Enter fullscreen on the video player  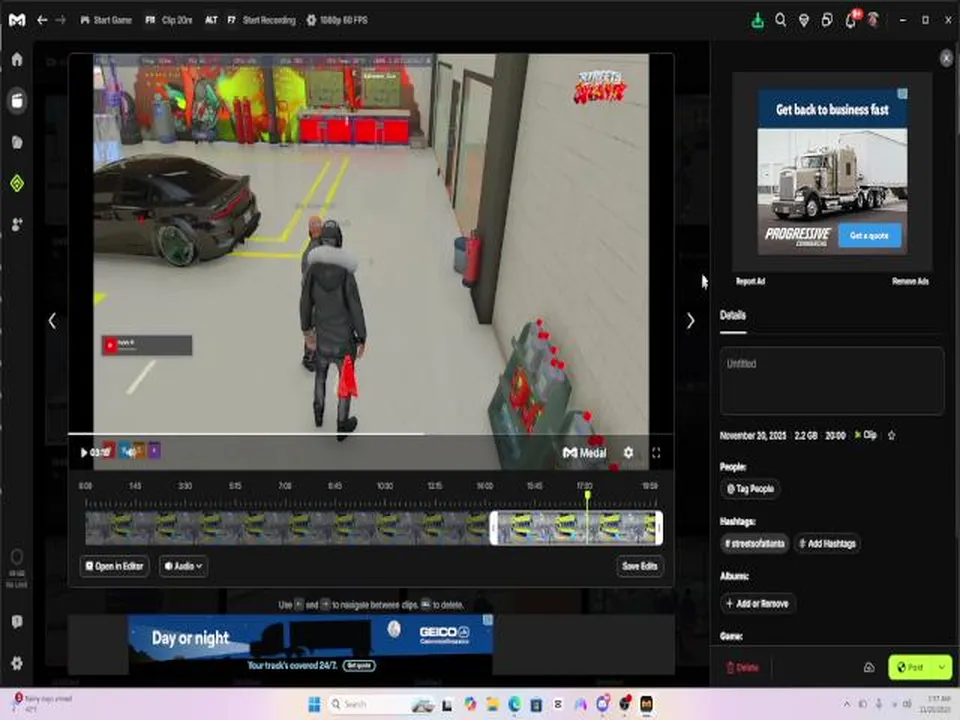pos(656,452)
